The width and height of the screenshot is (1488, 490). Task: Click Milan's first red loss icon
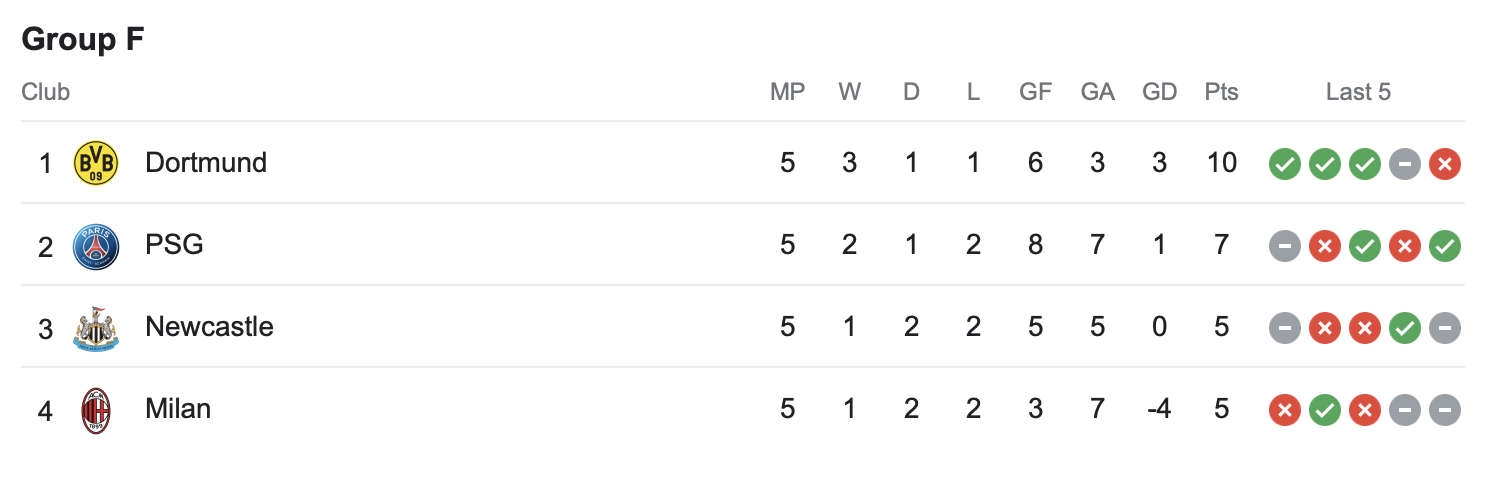[1285, 409]
